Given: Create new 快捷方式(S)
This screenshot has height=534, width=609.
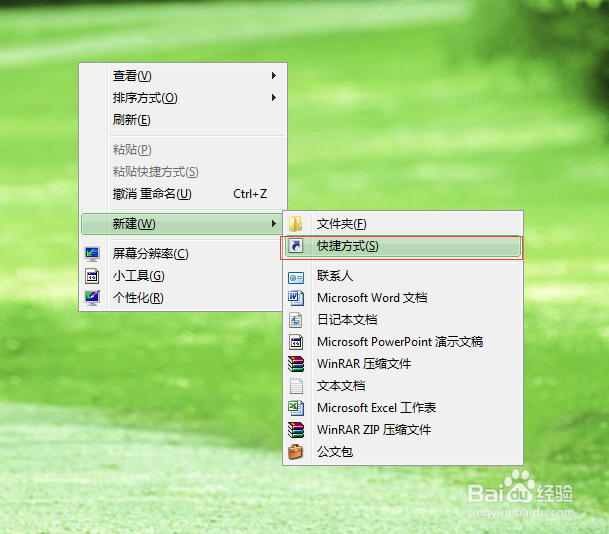Looking at the screenshot, I should coord(403,246).
